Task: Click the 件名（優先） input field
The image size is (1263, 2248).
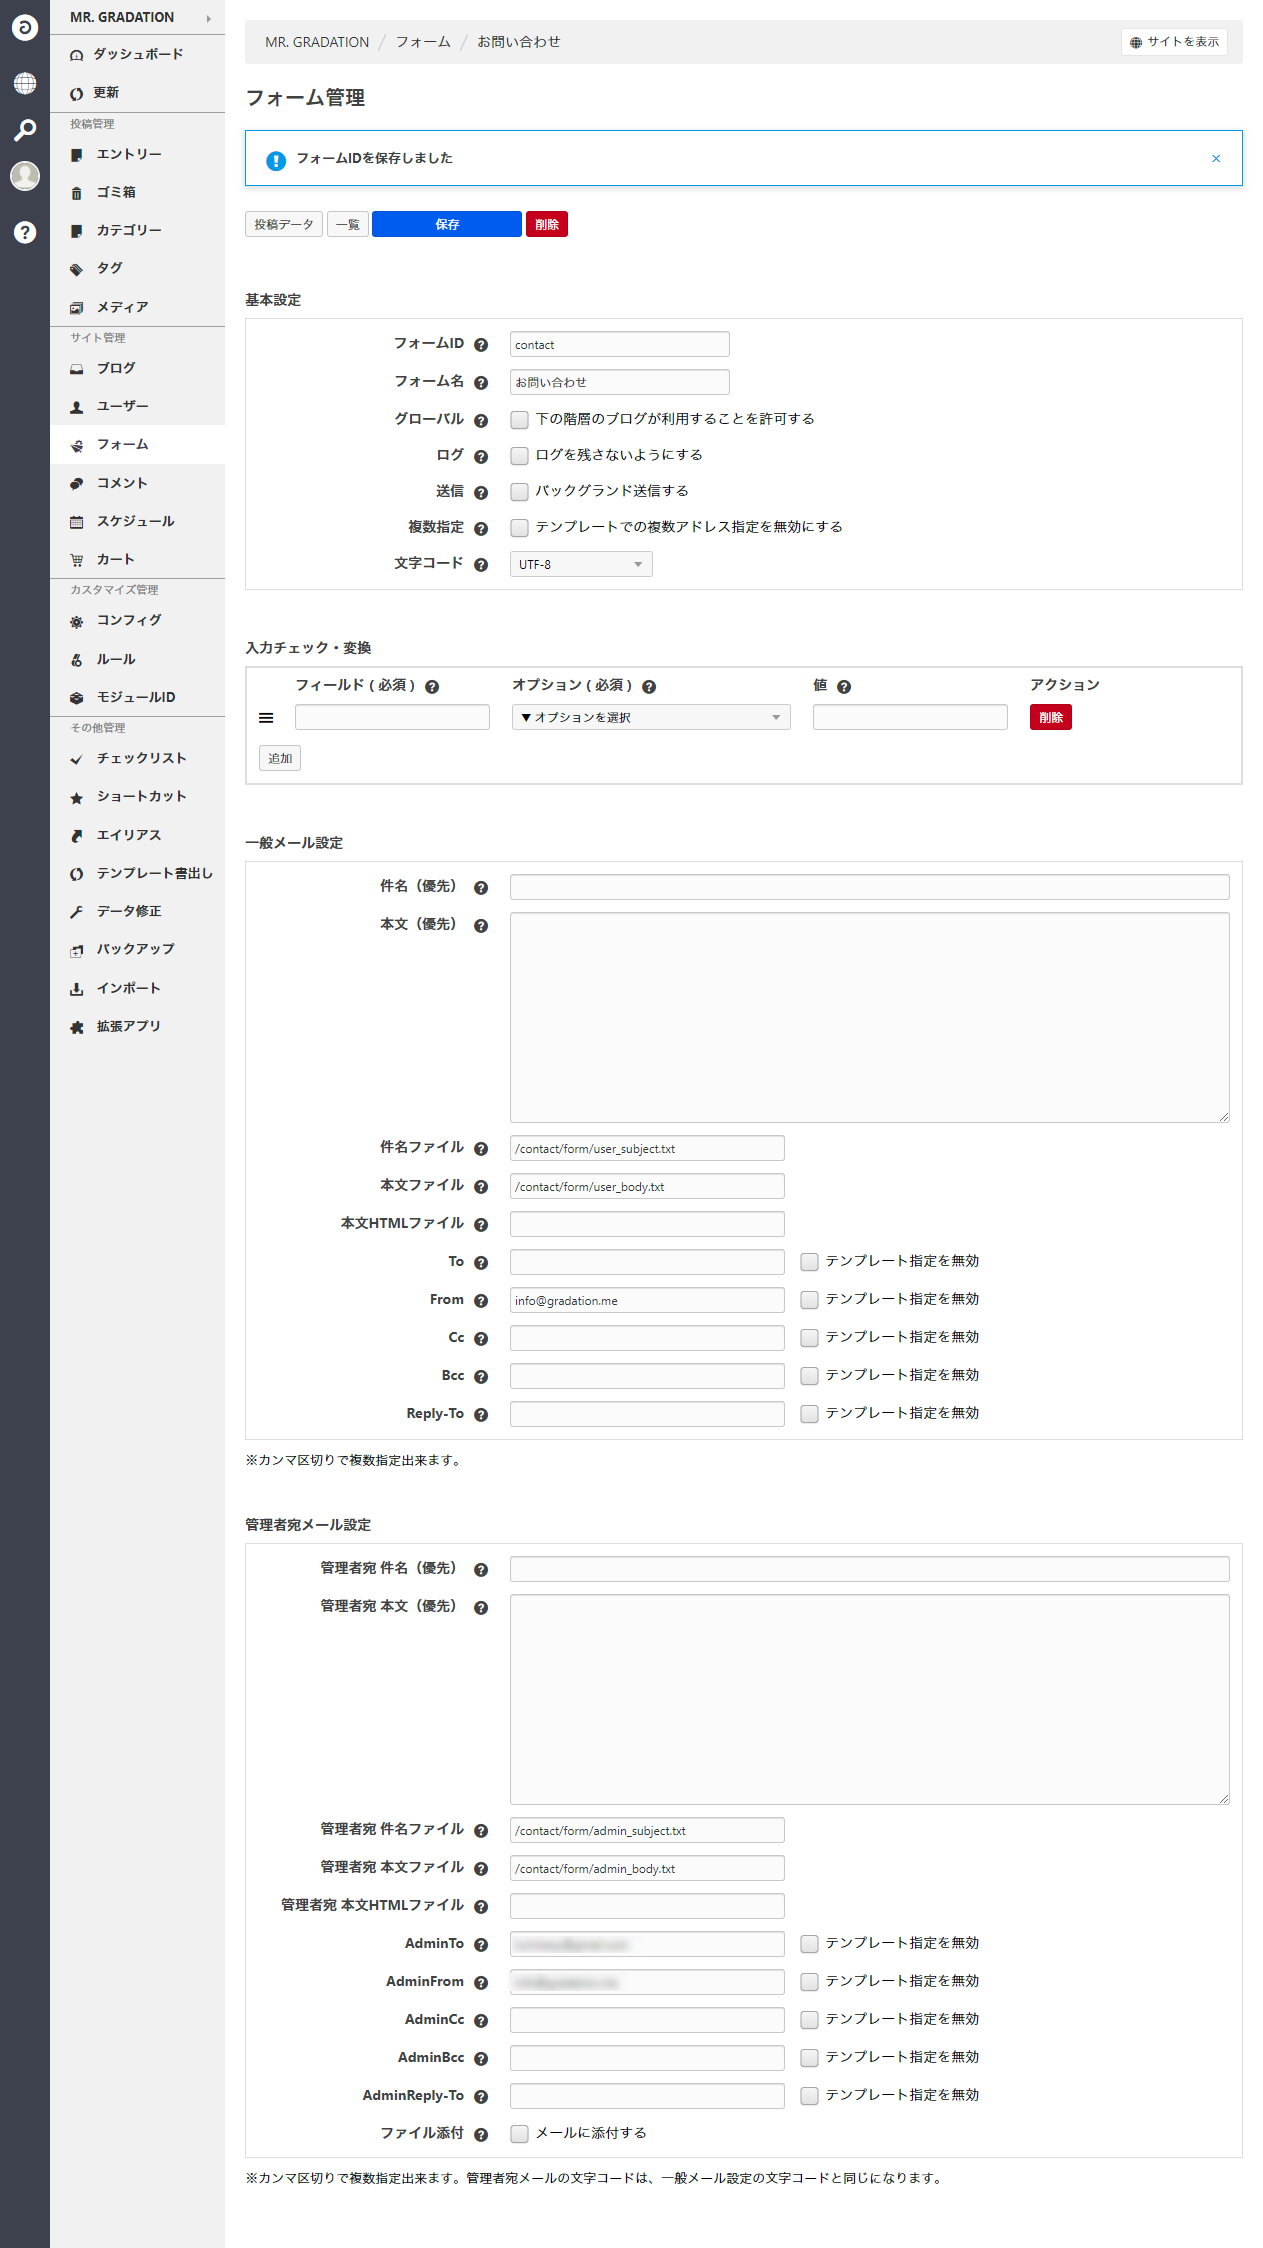Action: (869, 887)
